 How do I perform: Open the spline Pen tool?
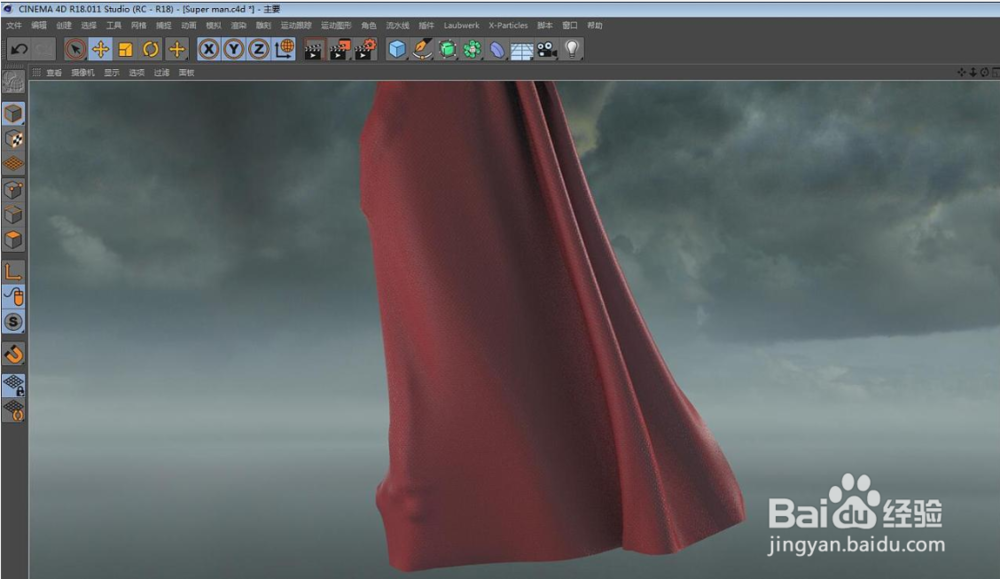click(422, 49)
